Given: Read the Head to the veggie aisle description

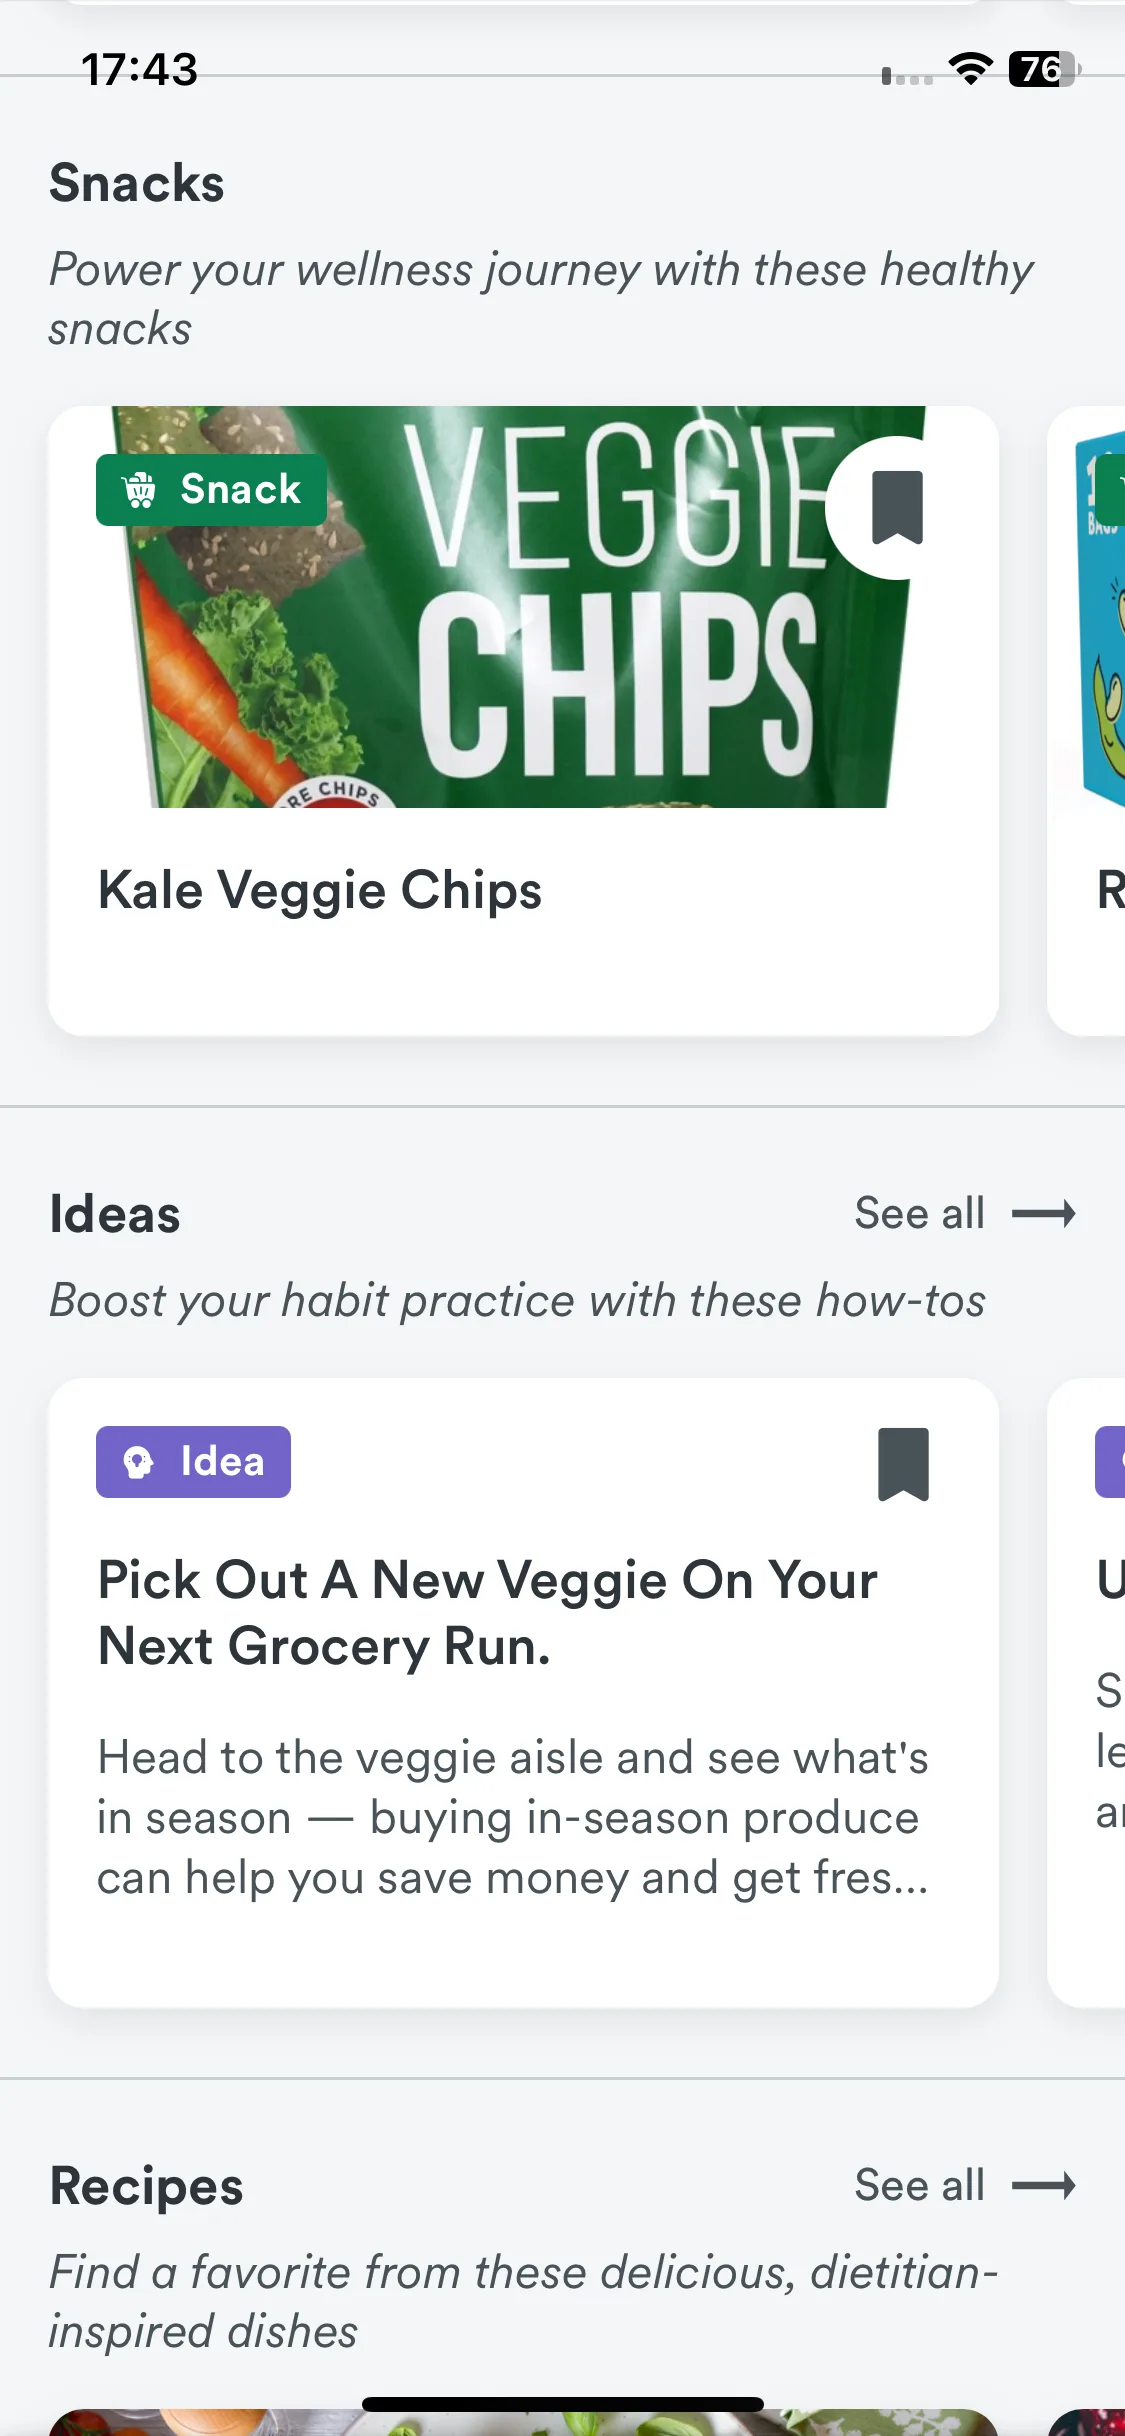Looking at the screenshot, I should 513,1818.
